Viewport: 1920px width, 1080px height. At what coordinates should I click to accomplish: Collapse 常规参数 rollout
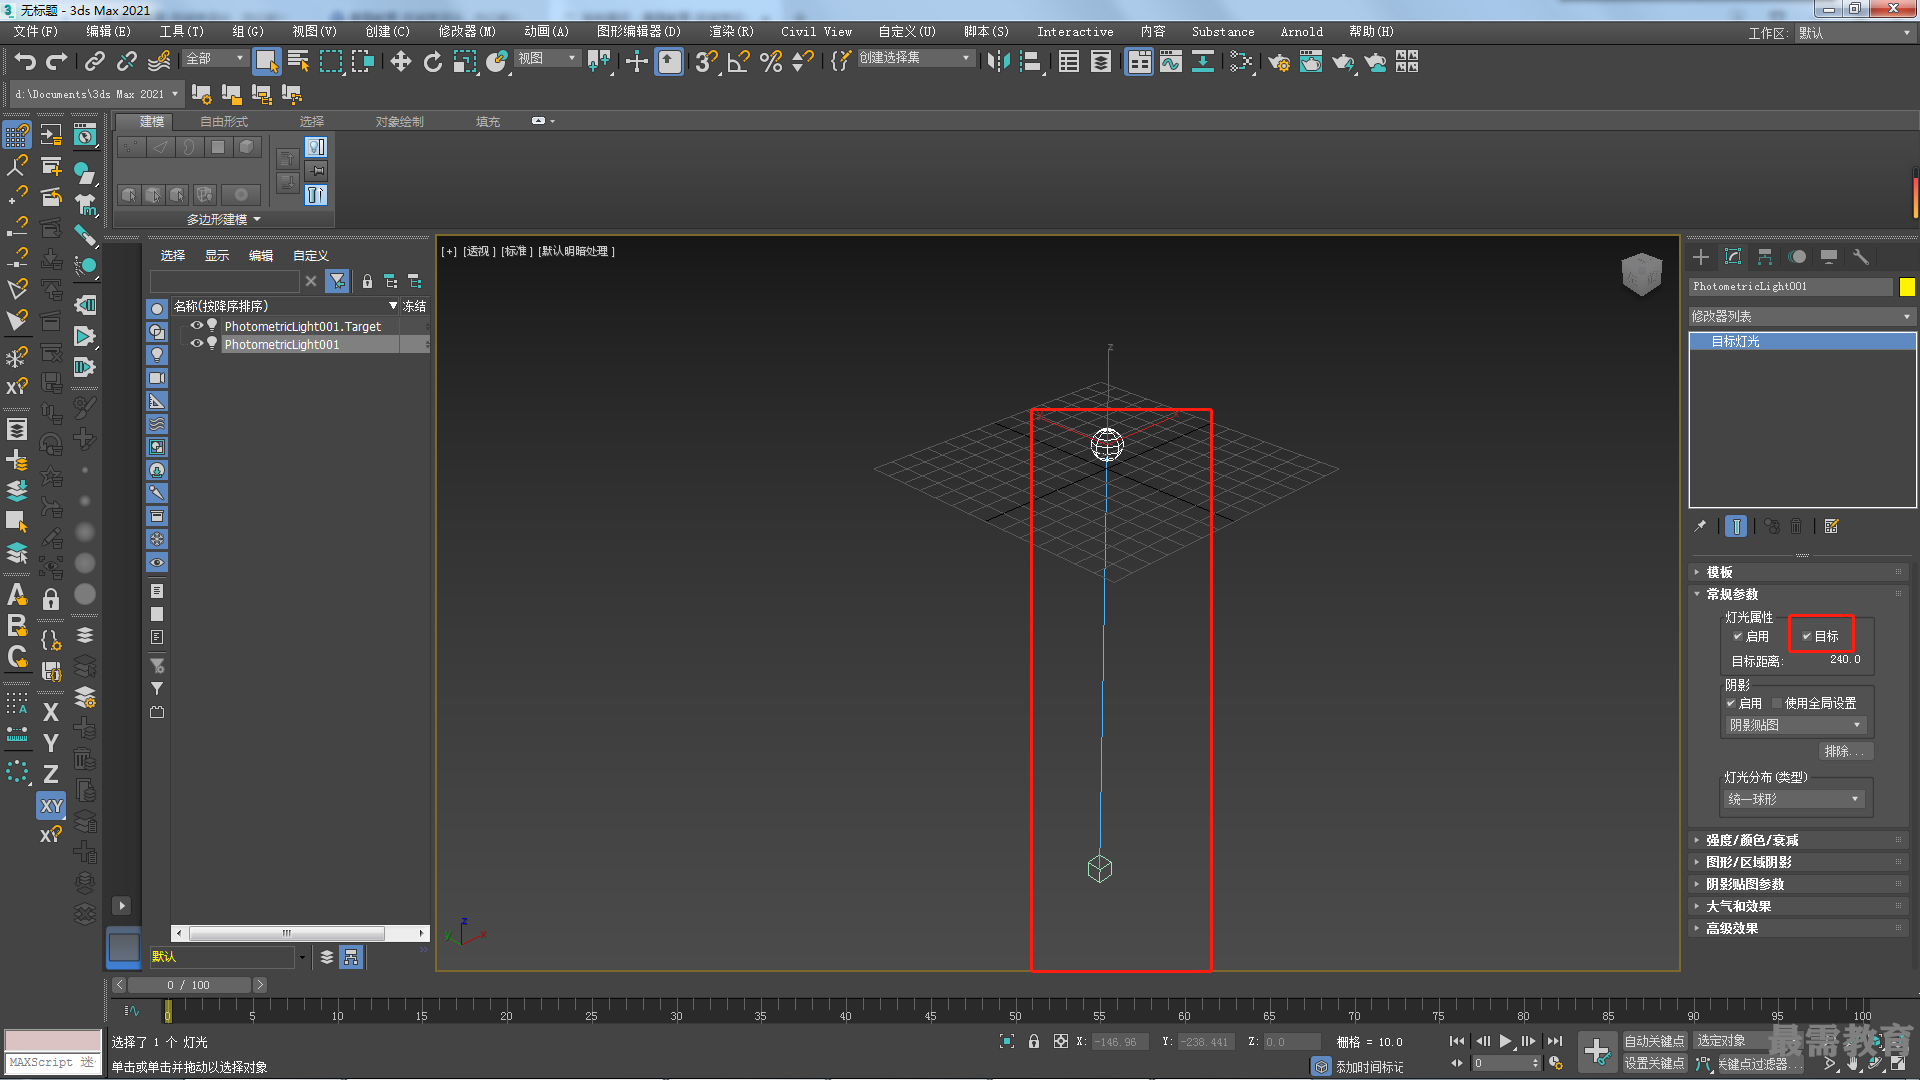tap(1800, 594)
